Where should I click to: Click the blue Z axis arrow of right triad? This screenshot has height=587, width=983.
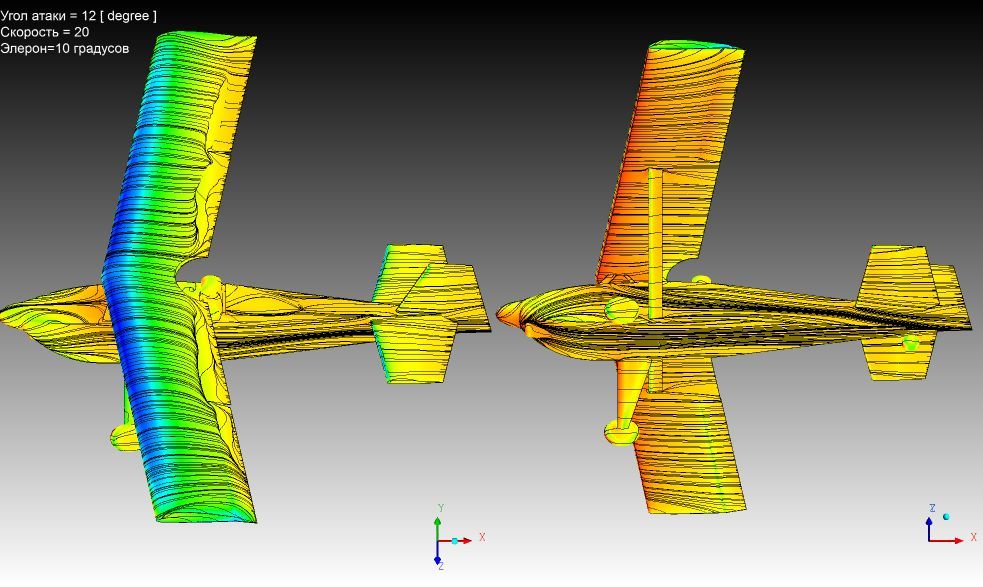coord(929,522)
